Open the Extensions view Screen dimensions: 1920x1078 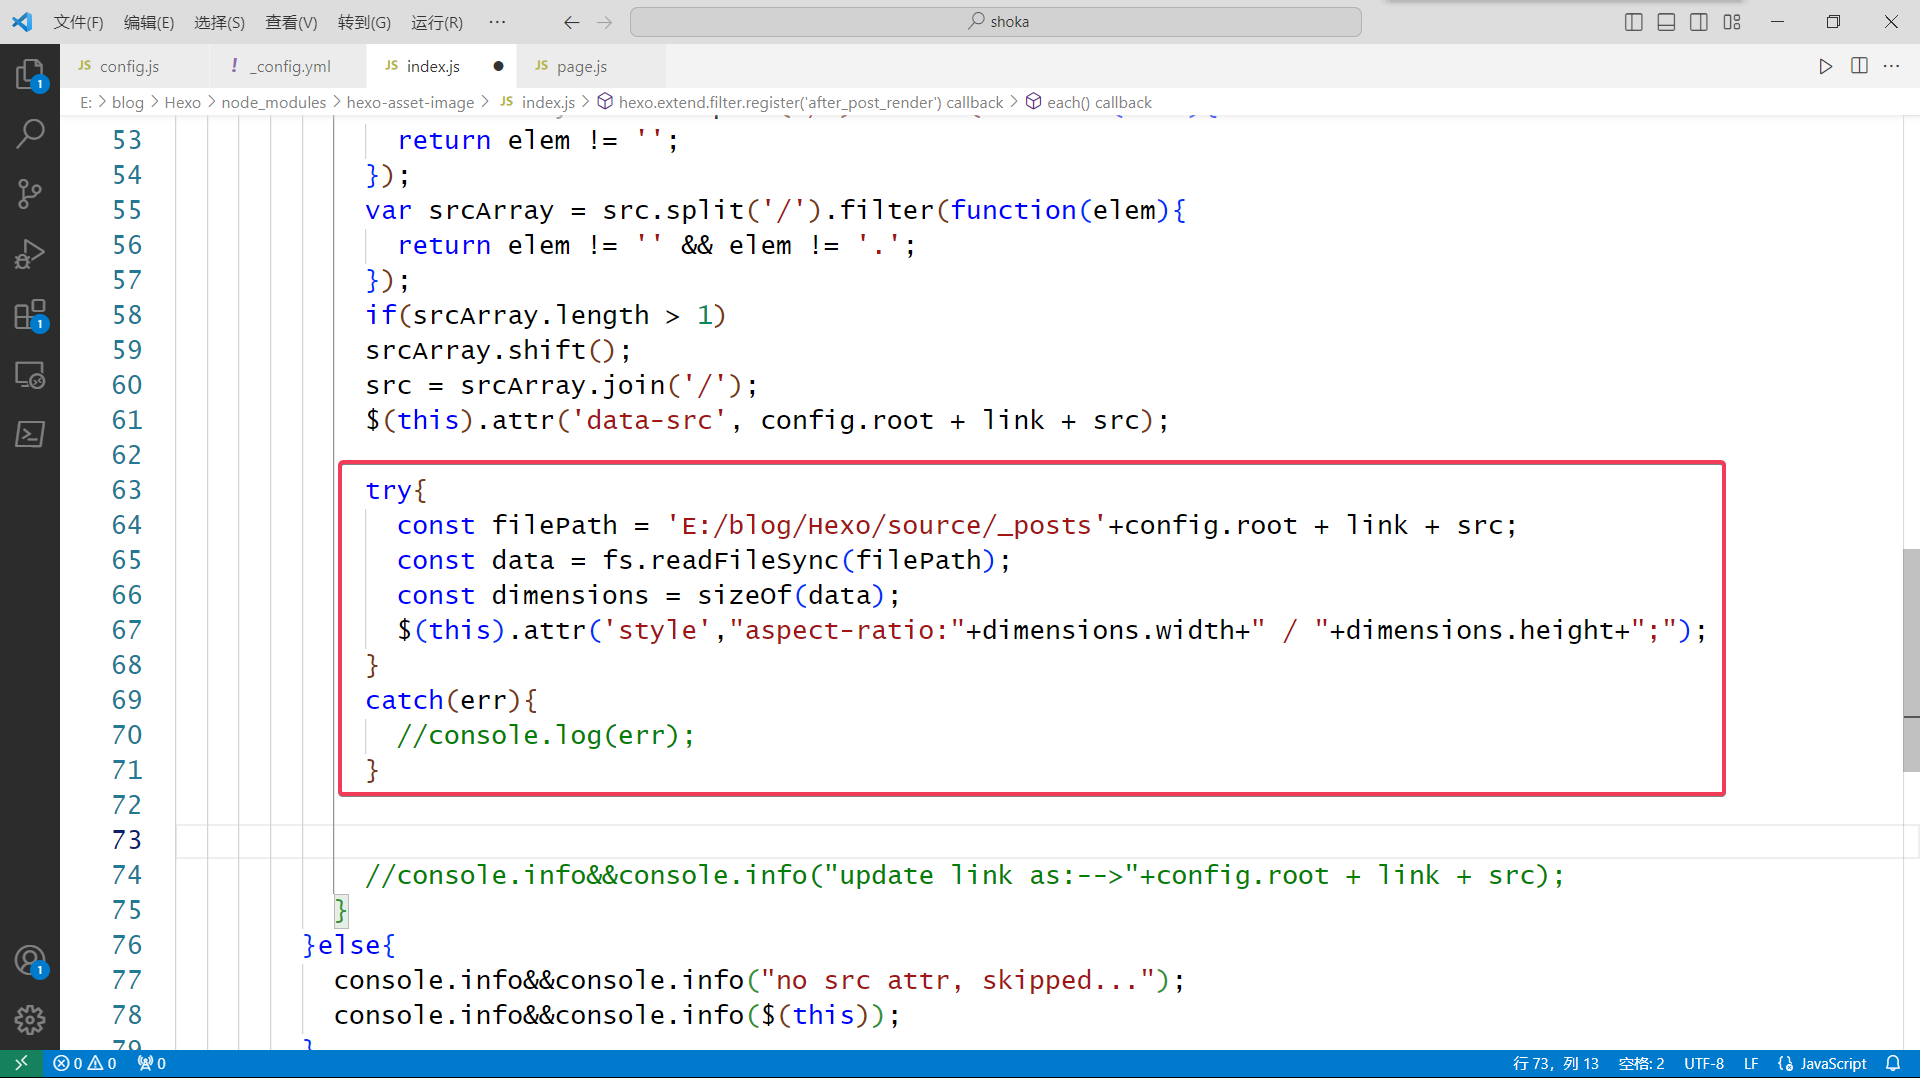point(30,315)
